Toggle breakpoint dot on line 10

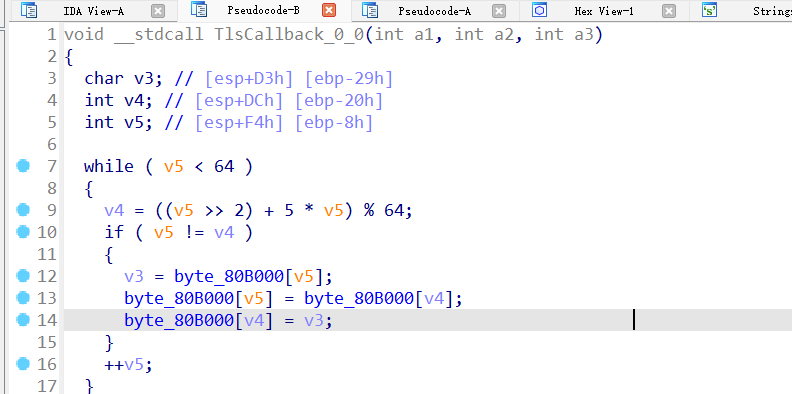(x=23, y=232)
